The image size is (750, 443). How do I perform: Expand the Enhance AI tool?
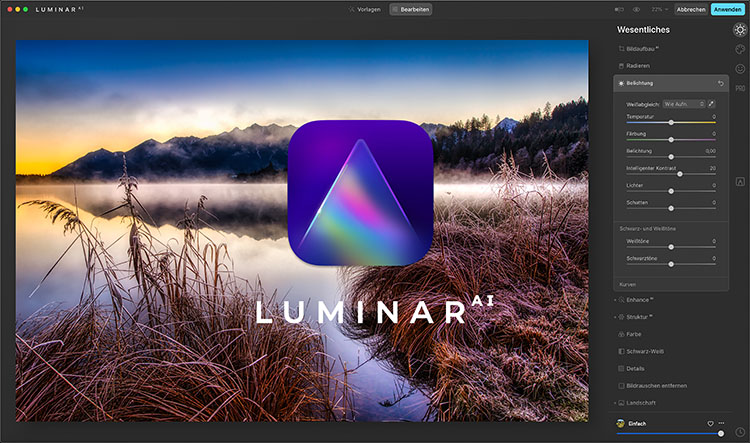[634, 300]
